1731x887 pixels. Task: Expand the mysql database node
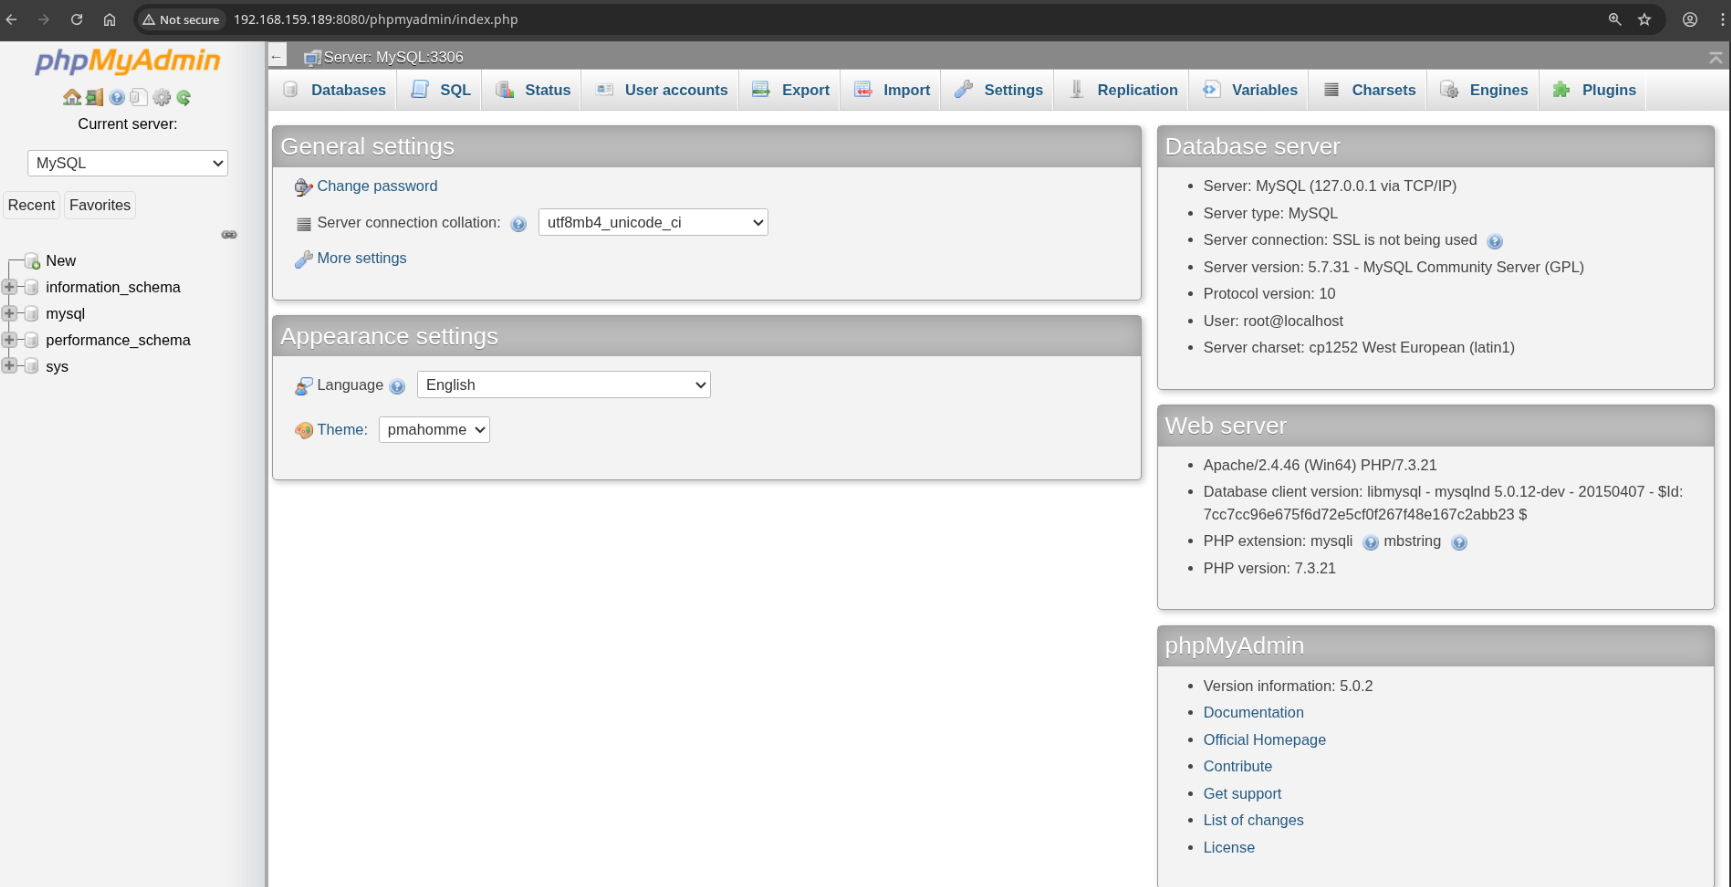pos(9,314)
